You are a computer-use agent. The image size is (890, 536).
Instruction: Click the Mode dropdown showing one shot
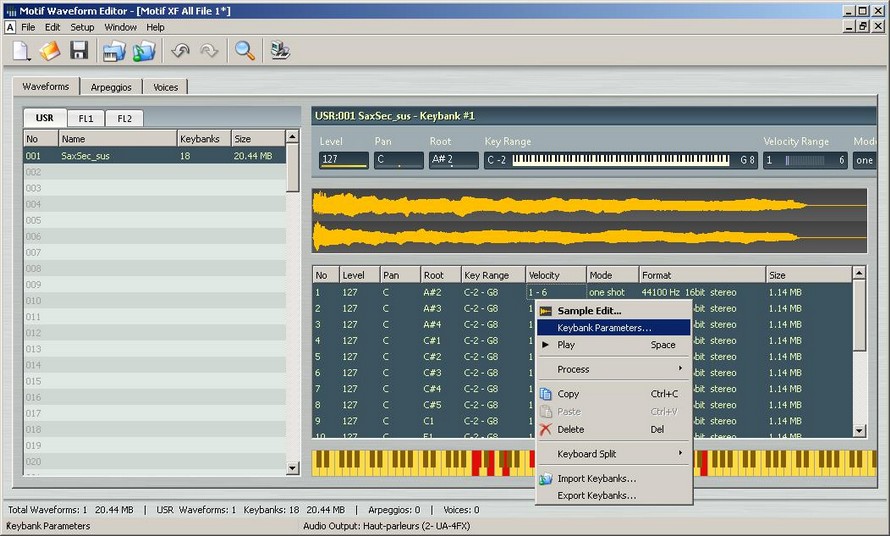[864, 160]
